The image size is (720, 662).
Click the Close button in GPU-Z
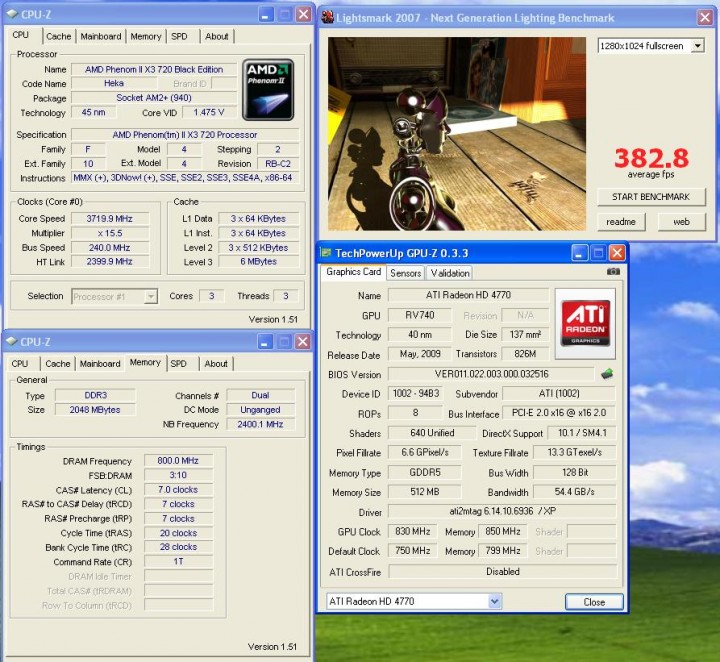[594, 602]
